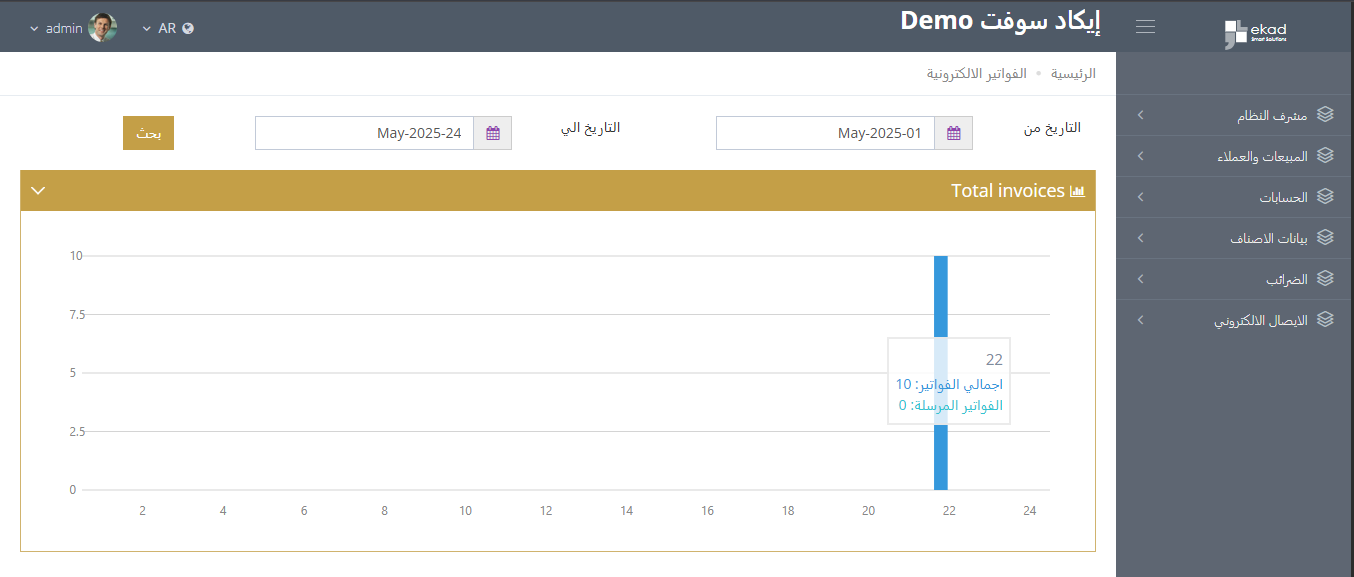1354x577 pixels.
Task: Click the layers icon of الضرائب
Action: [1325, 279]
